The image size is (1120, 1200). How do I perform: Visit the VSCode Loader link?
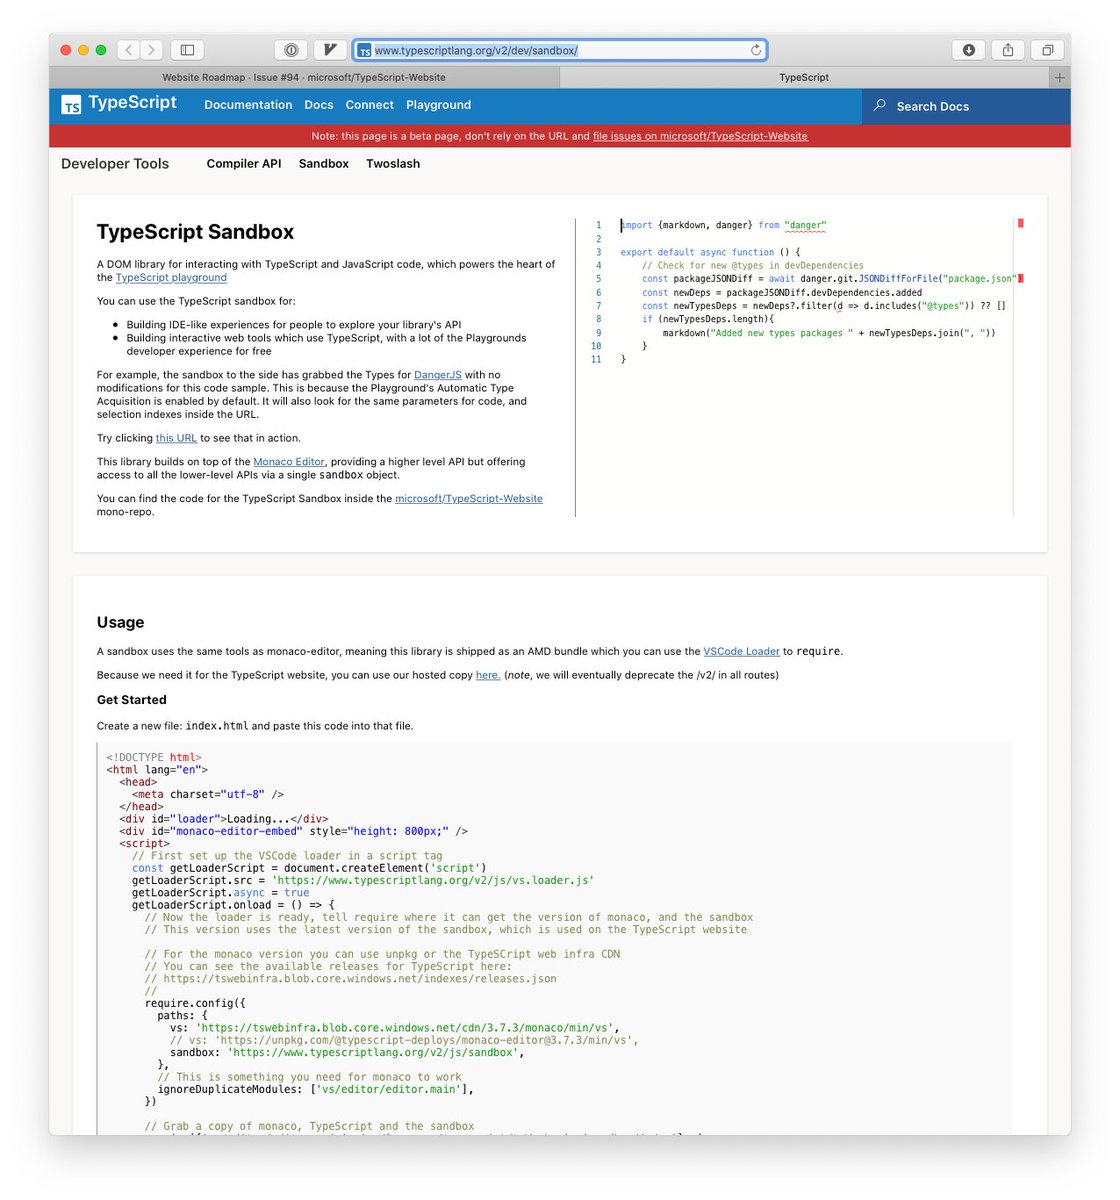pyautogui.click(x=741, y=651)
